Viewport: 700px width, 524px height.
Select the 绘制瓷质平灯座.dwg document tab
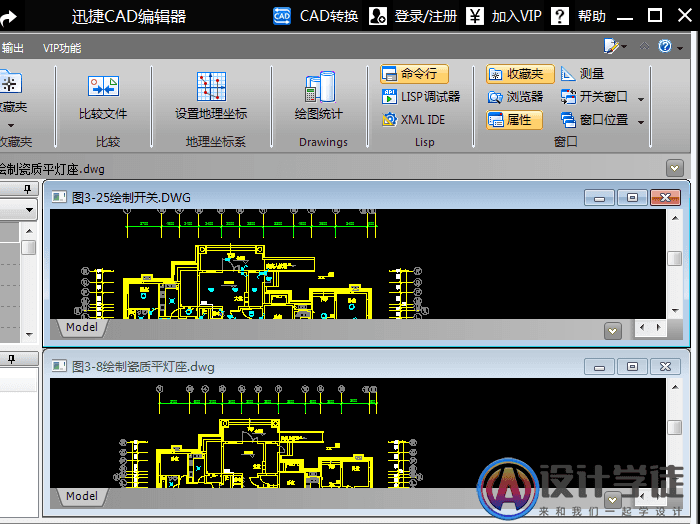pyautogui.click(x=52, y=169)
